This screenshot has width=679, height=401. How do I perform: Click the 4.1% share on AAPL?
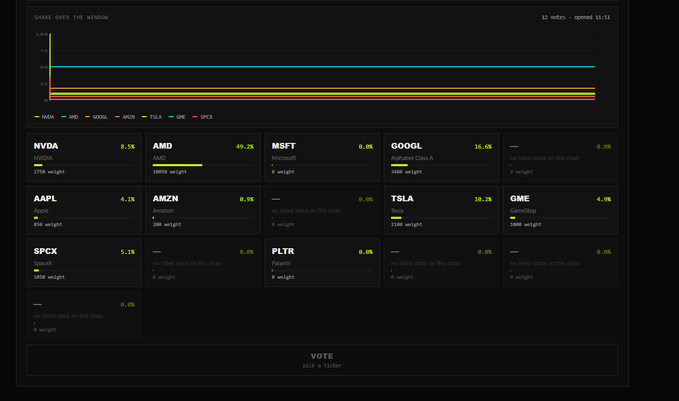(x=127, y=199)
